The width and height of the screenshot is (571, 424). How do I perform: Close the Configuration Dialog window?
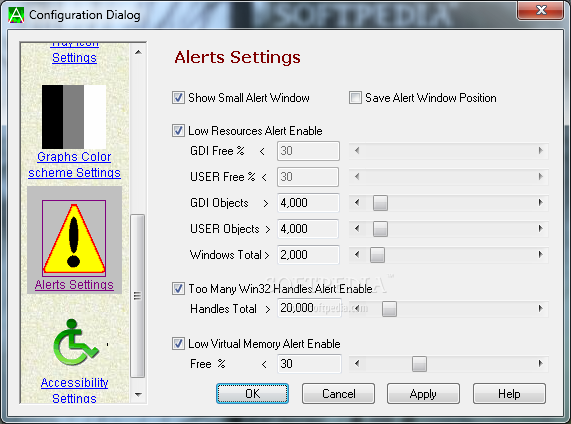541,10
